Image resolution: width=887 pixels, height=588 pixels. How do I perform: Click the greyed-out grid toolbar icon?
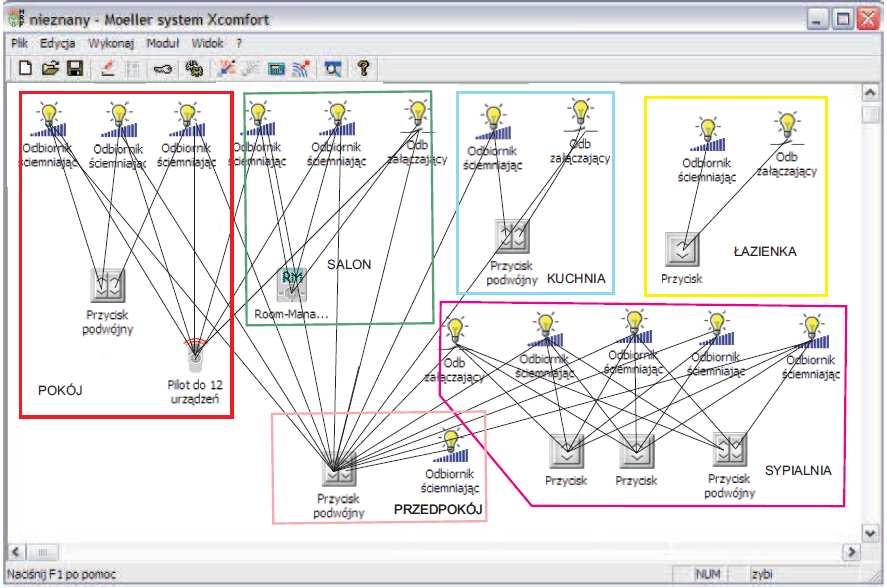[133, 69]
